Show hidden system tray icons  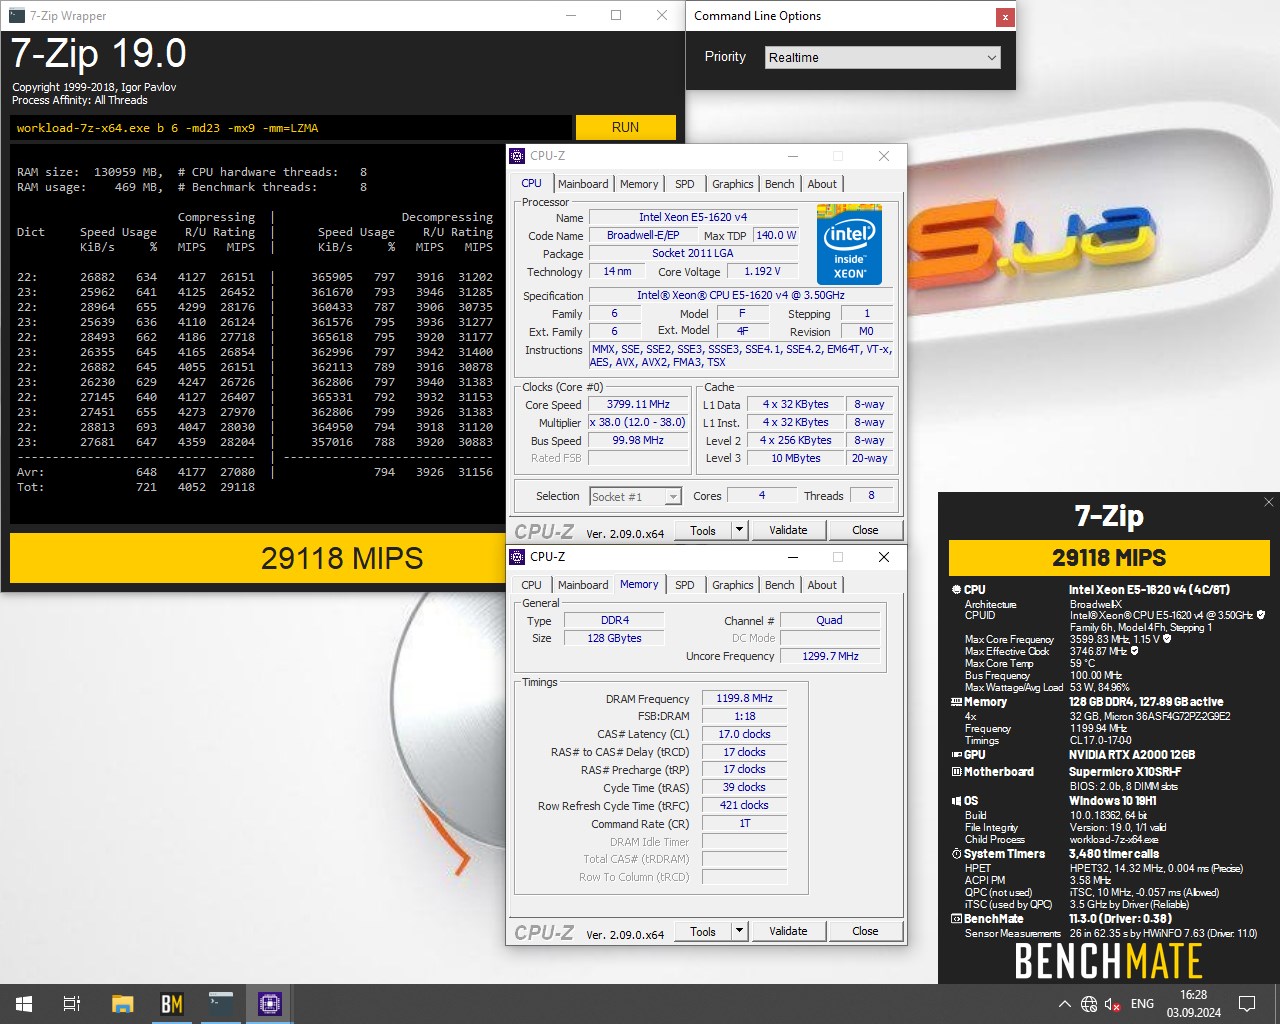(x=1064, y=1004)
